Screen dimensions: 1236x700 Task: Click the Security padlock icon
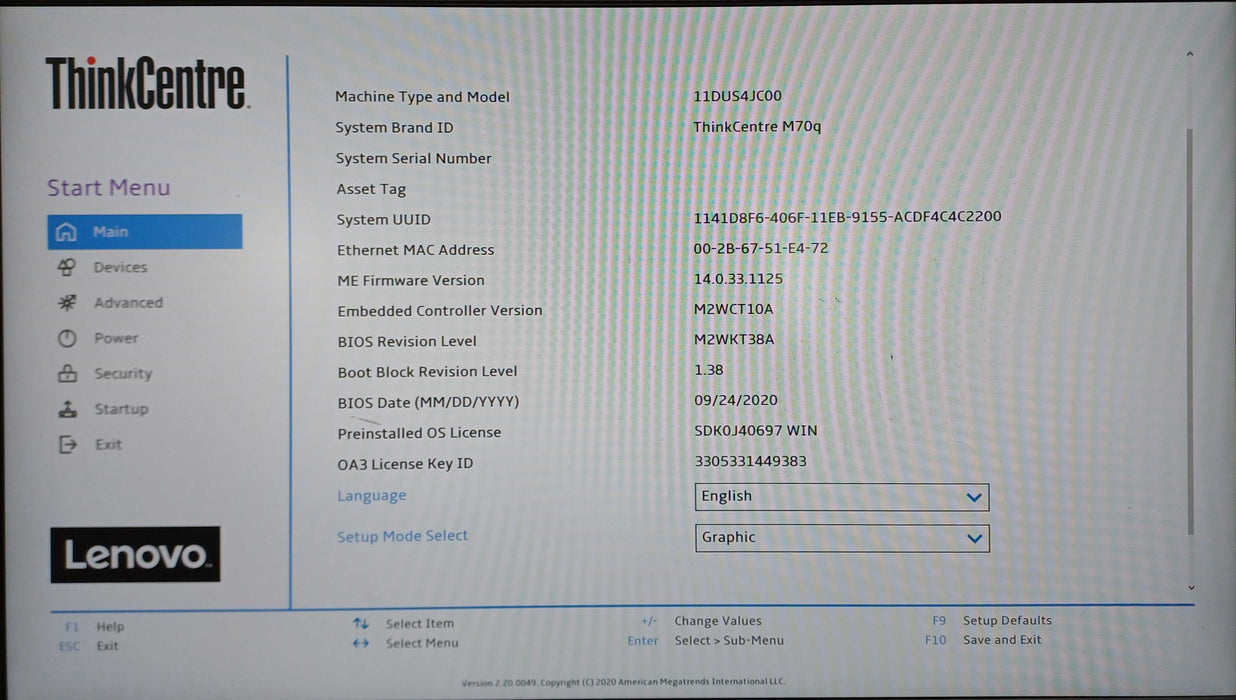point(67,374)
